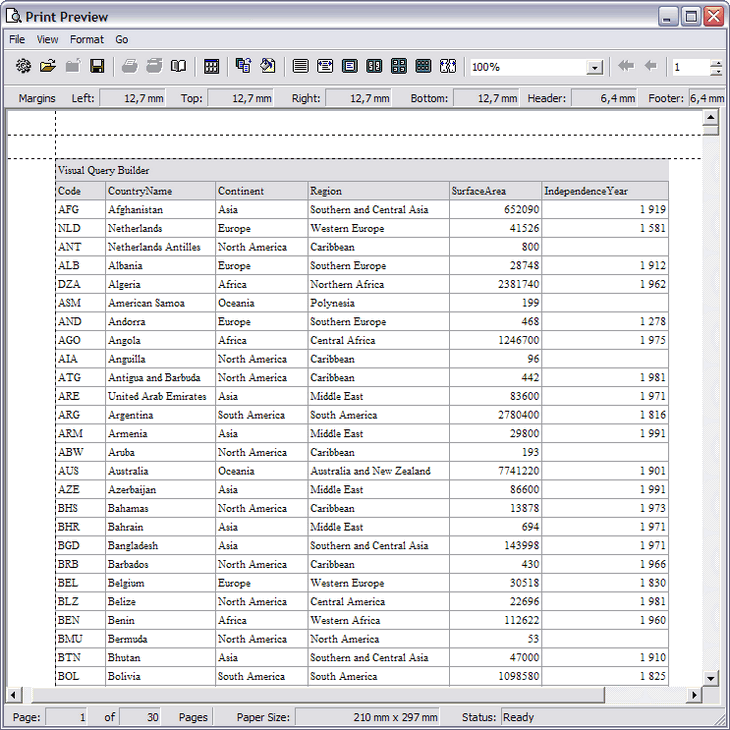Select the two pages view icon
Image resolution: width=730 pixels, height=730 pixels.
[374, 66]
